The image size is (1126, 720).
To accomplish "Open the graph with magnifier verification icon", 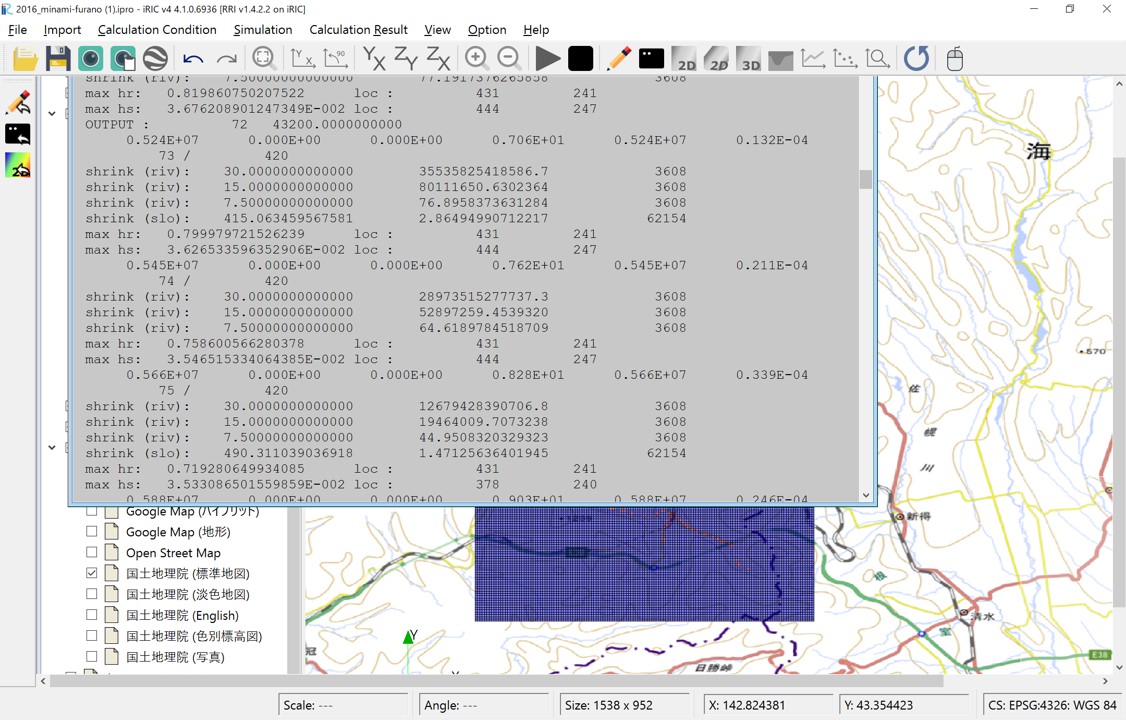I will 878,58.
